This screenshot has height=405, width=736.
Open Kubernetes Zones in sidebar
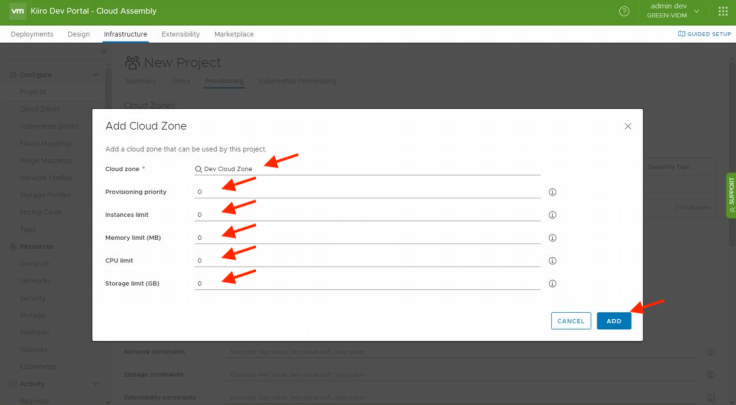(49, 126)
